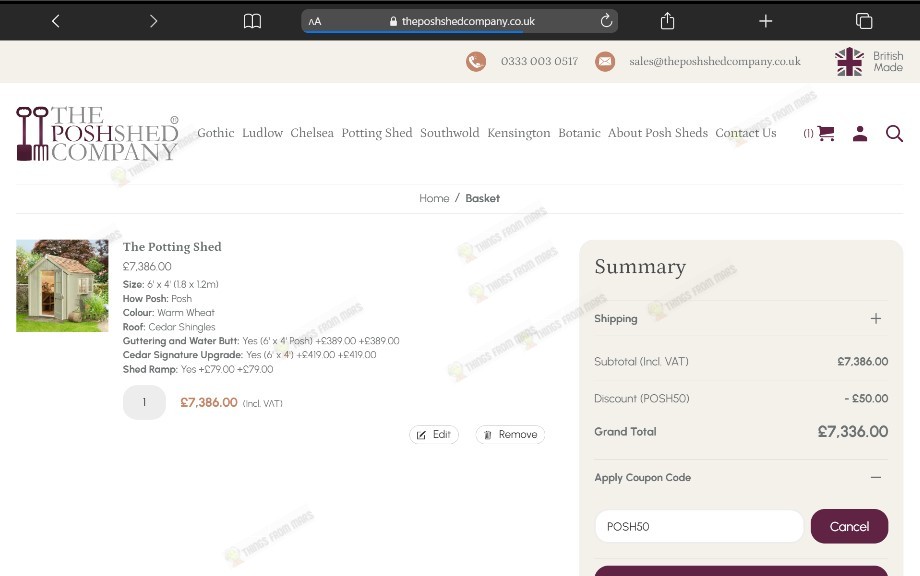Go back with the Safari back arrow
920x576 pixels.
click(56, 21)
